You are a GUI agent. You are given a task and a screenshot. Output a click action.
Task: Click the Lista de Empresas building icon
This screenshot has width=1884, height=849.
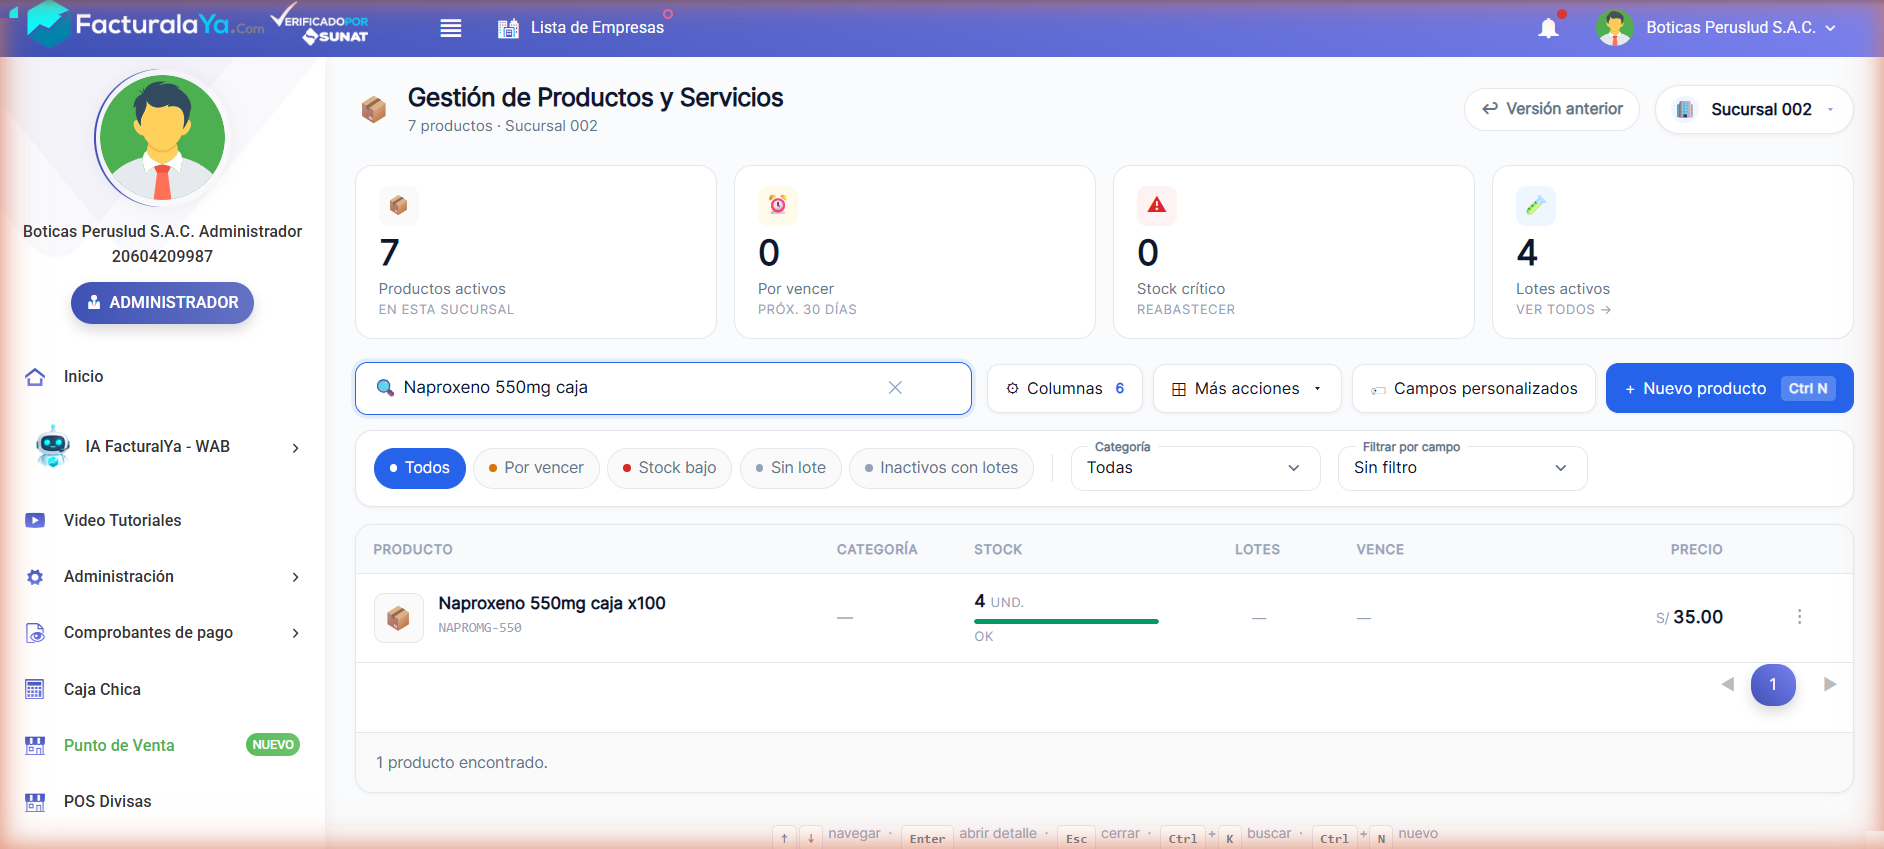[508, 28]
